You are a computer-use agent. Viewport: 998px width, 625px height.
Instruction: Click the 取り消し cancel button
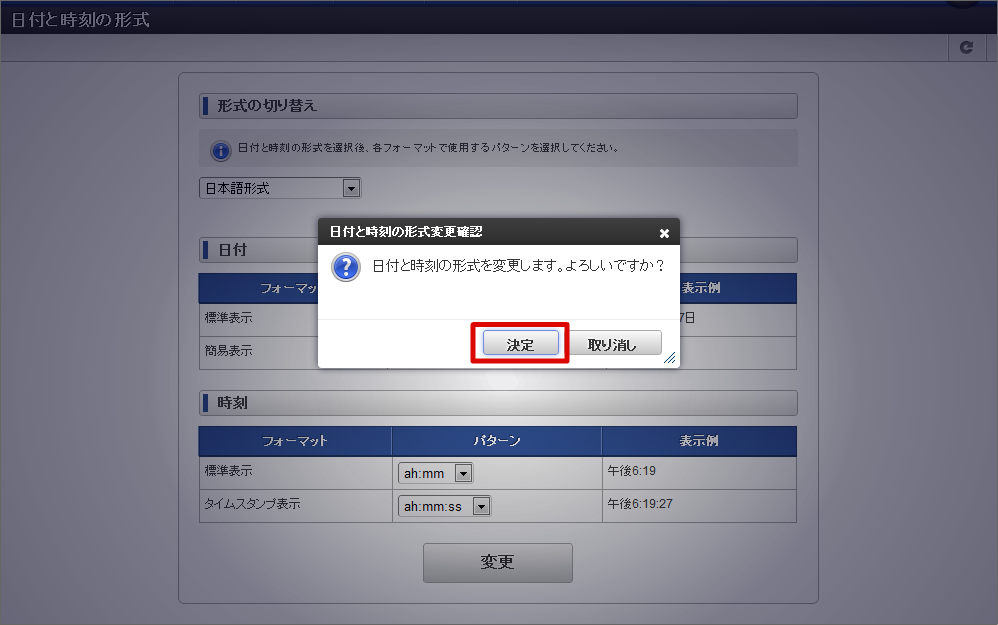click(612, 344)
